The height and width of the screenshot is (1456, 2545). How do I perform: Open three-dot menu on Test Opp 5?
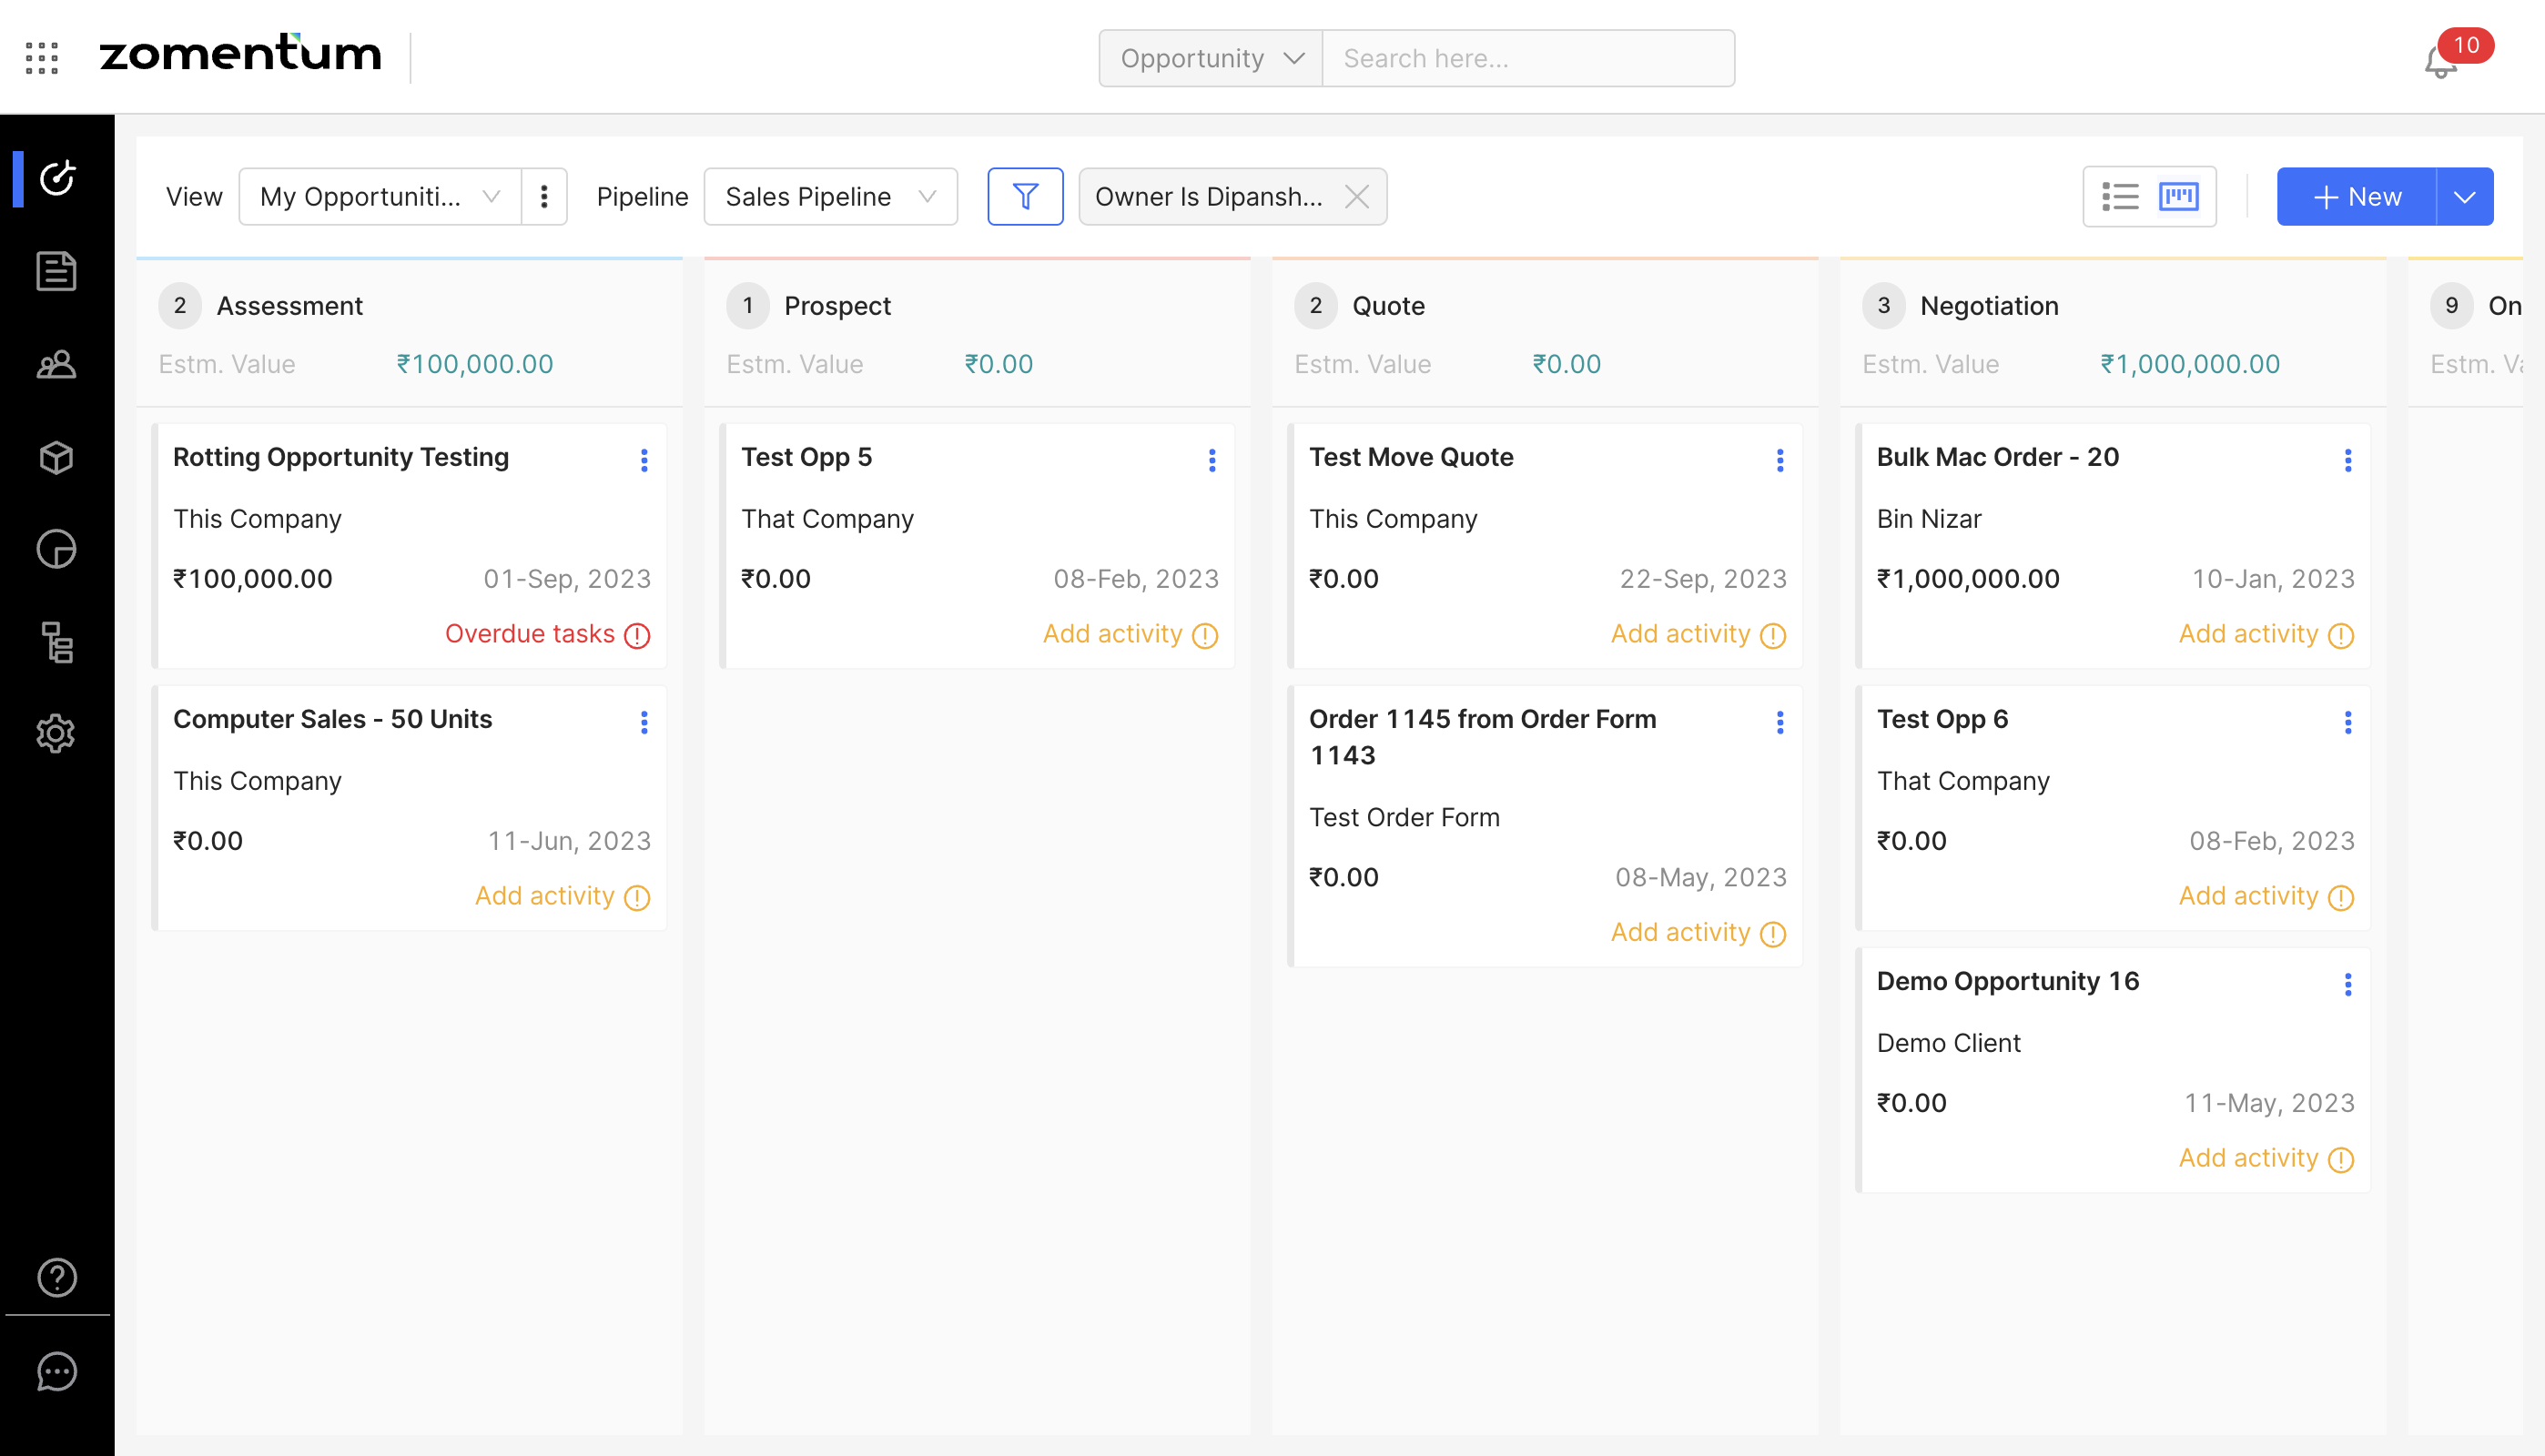pyautogui.click(x=1212, y=460)
